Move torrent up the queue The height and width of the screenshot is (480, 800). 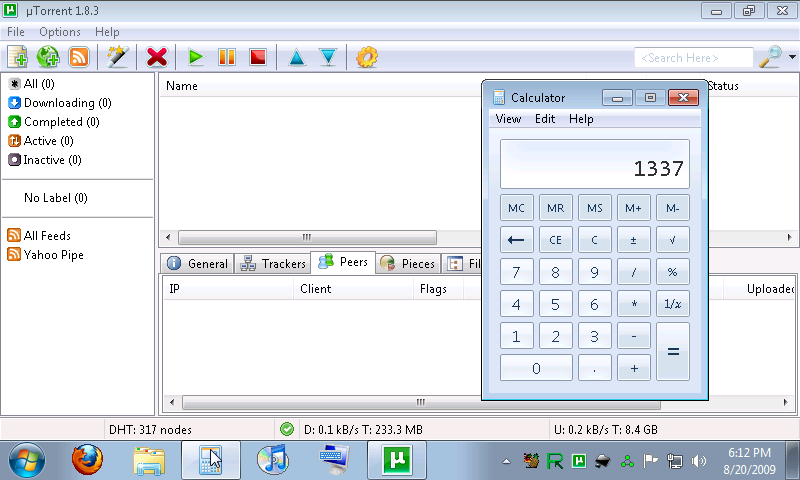click(x=297, y=57)
